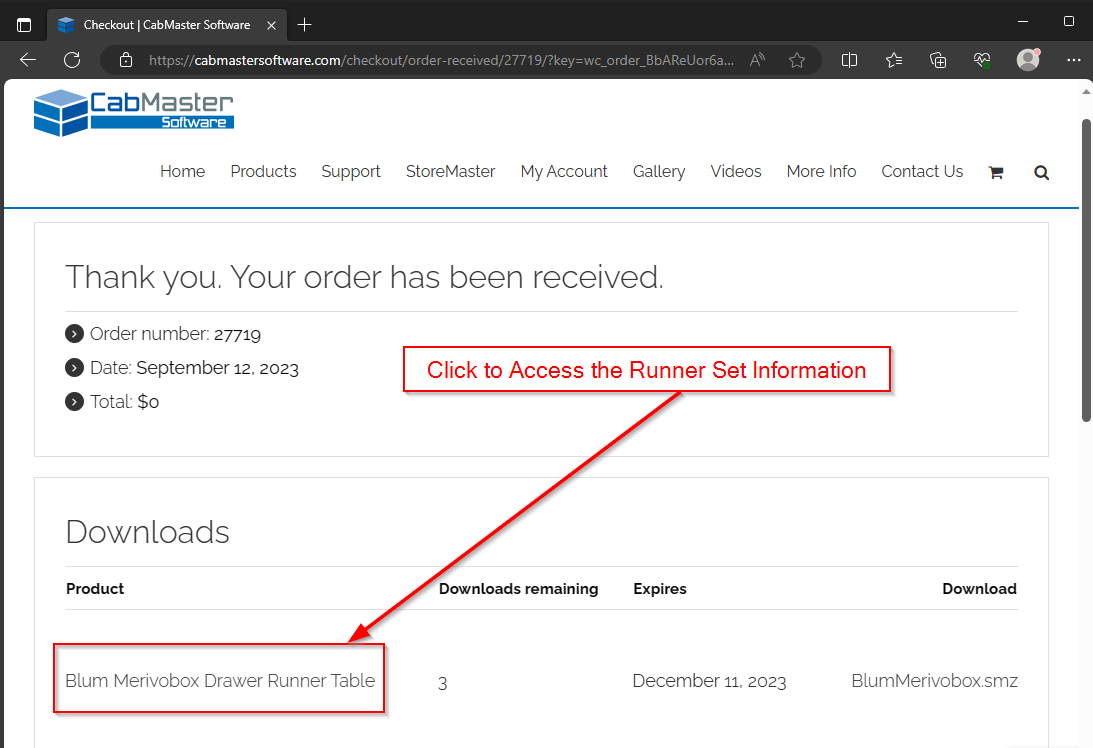
Task: Click the page vertical scrollbar
Action: click(1086, 270)
